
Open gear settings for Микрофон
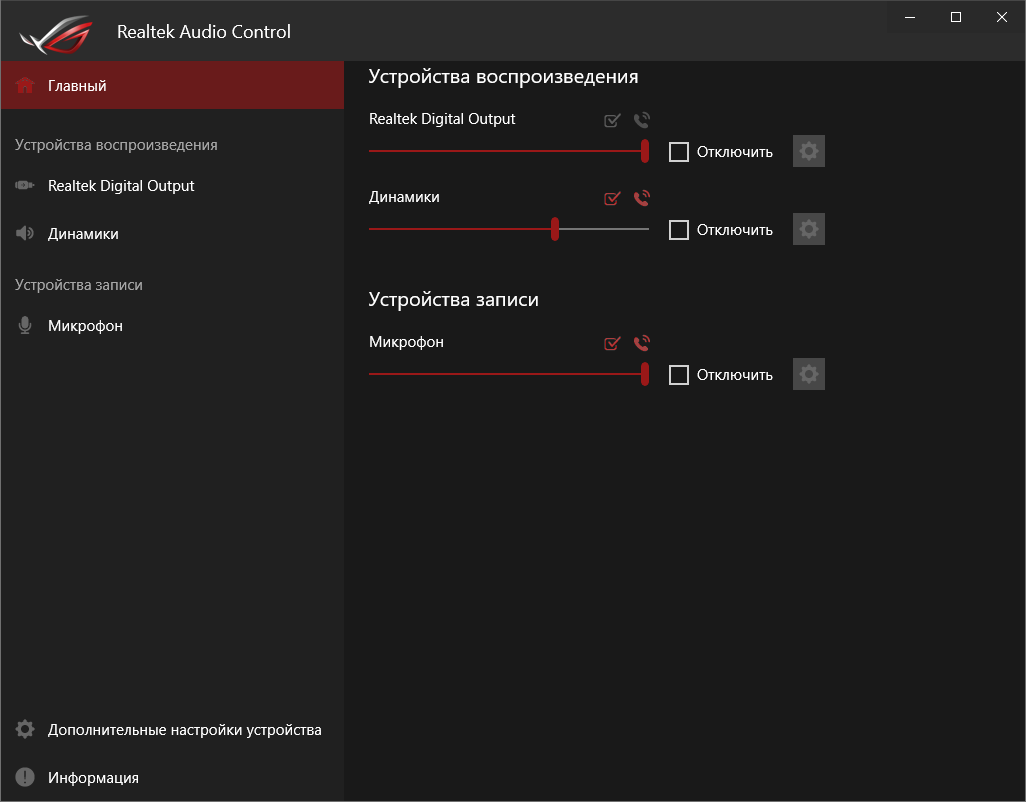[809, 375]
